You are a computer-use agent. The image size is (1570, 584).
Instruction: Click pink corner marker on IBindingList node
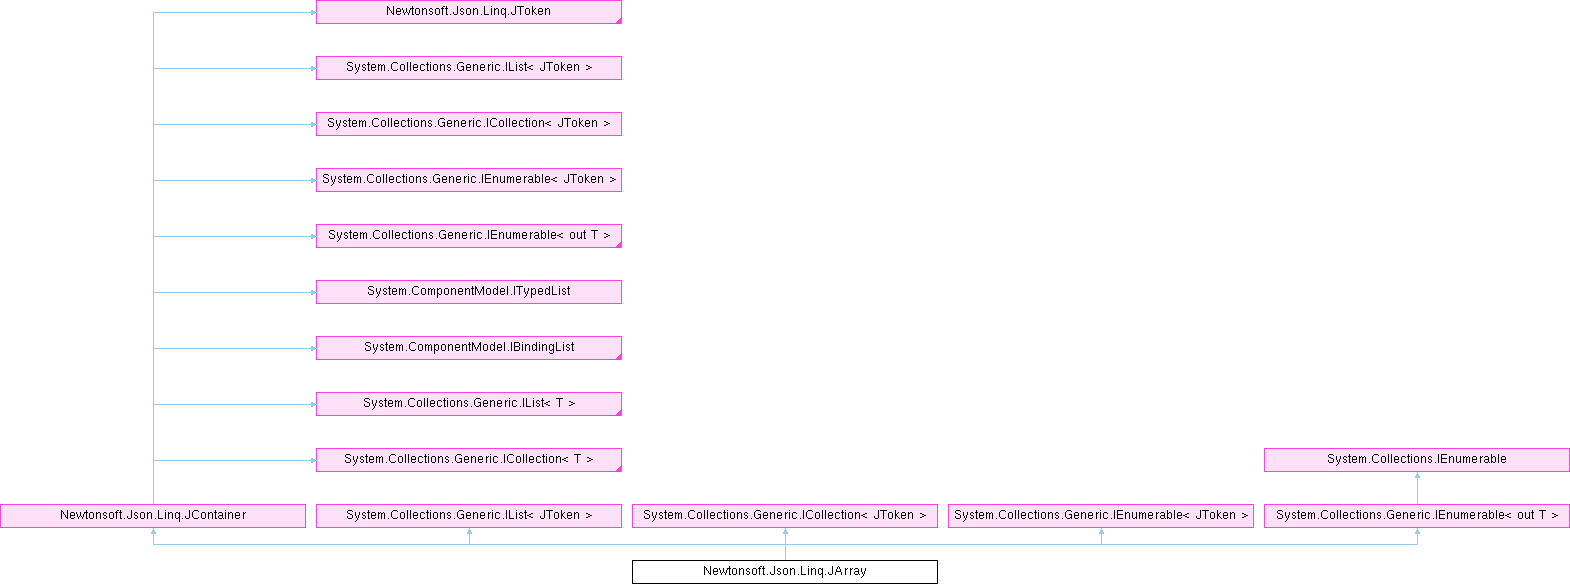tap(618, 356)
